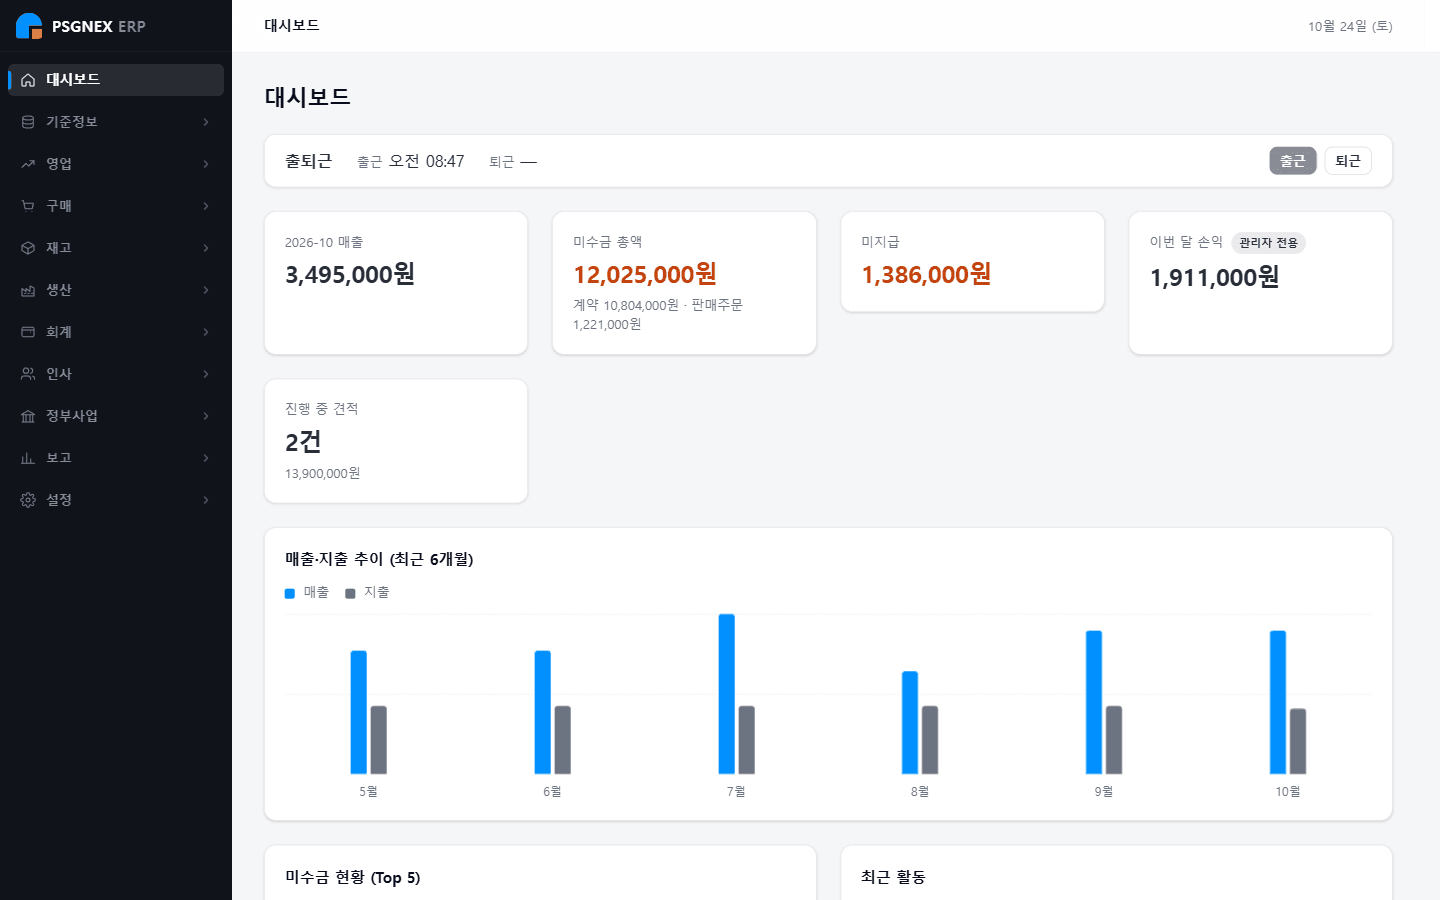
Task: Click the bar chart icon for 보고
Action: (28, 458)
